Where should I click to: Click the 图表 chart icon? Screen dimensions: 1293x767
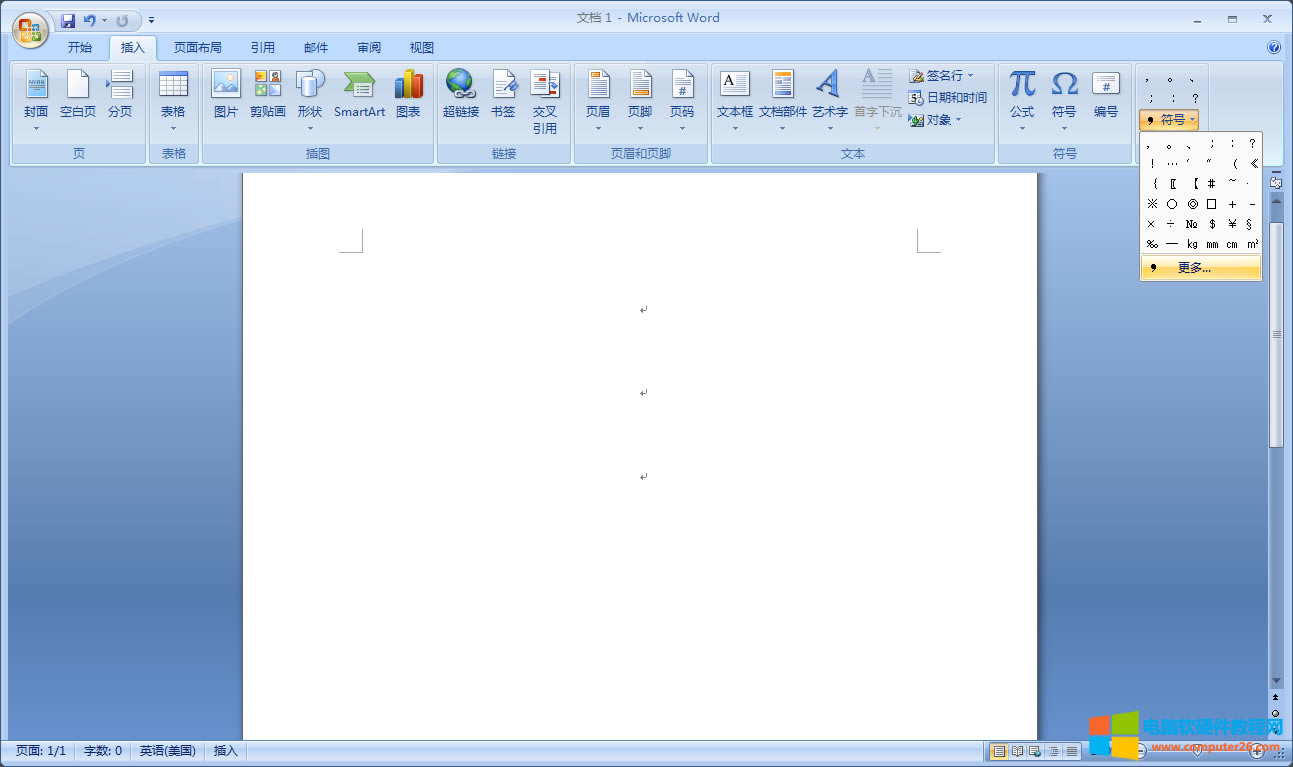408,94
